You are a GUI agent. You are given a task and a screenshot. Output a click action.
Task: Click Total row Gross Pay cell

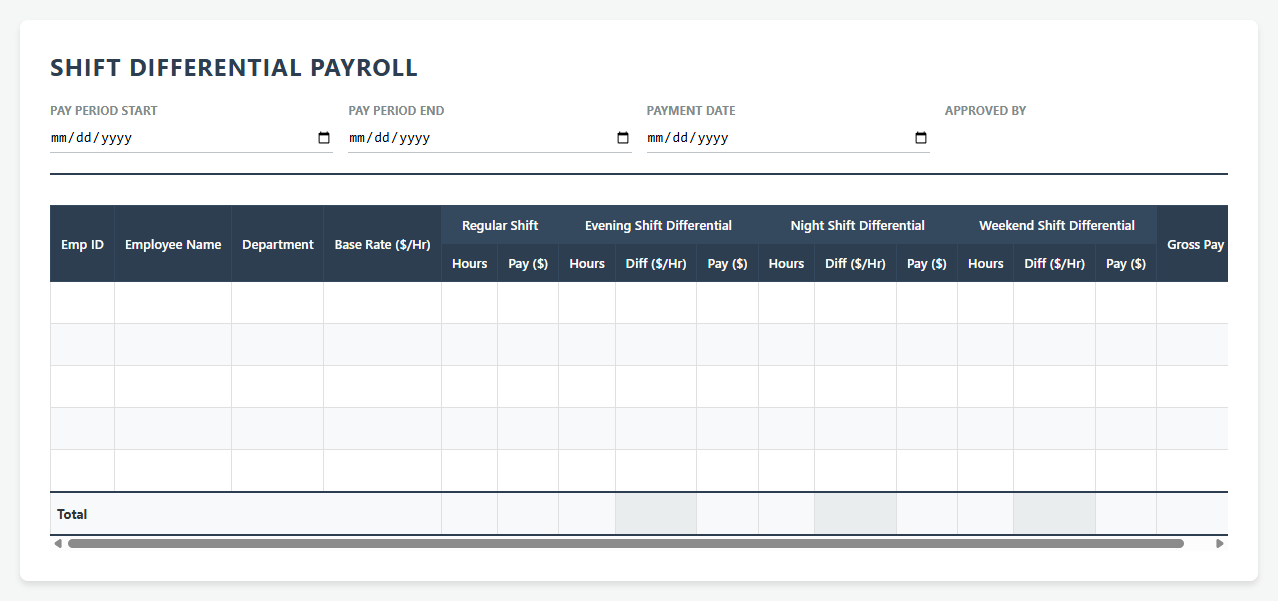[x=1193, y=514]
